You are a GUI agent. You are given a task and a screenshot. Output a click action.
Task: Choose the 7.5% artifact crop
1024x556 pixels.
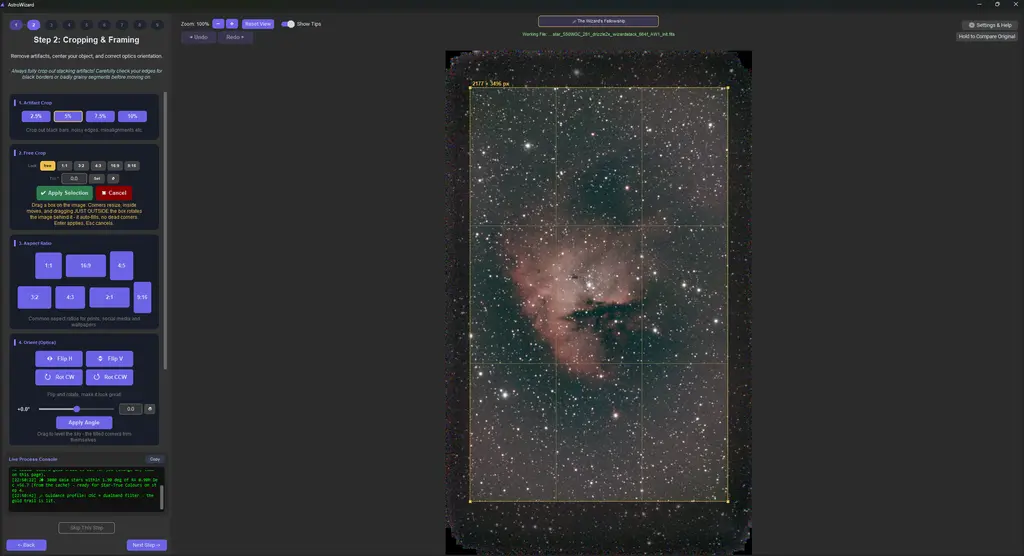coord(100,116)
